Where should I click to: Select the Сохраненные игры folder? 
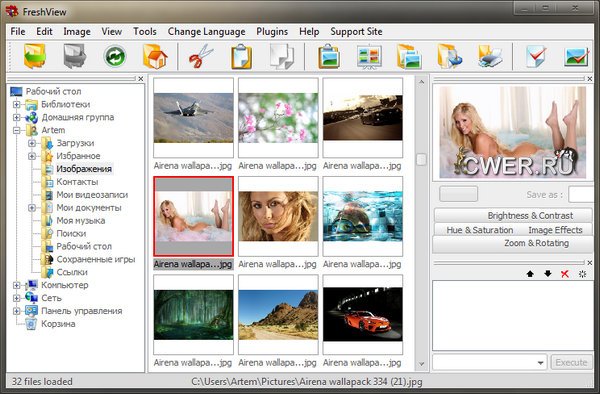[96, 259]
